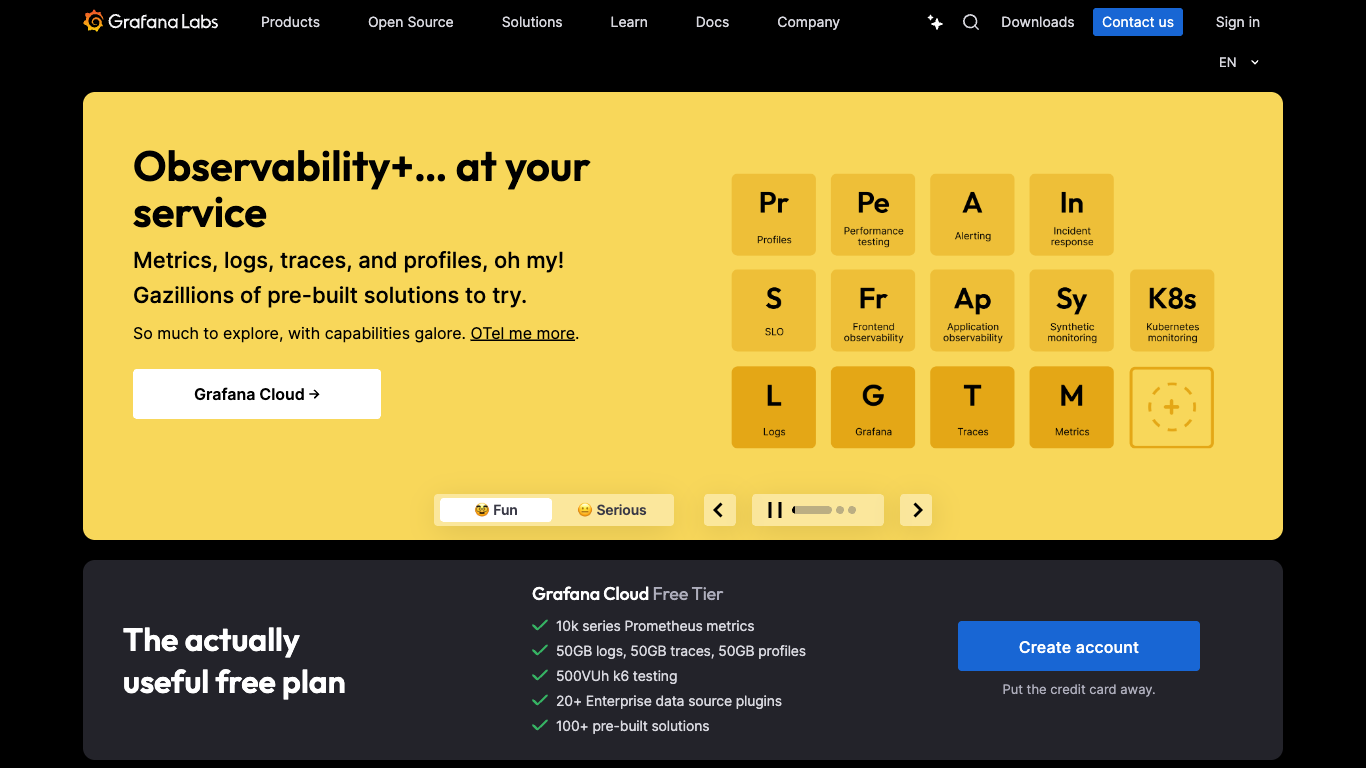Open the Company menu

click(808, 22)
